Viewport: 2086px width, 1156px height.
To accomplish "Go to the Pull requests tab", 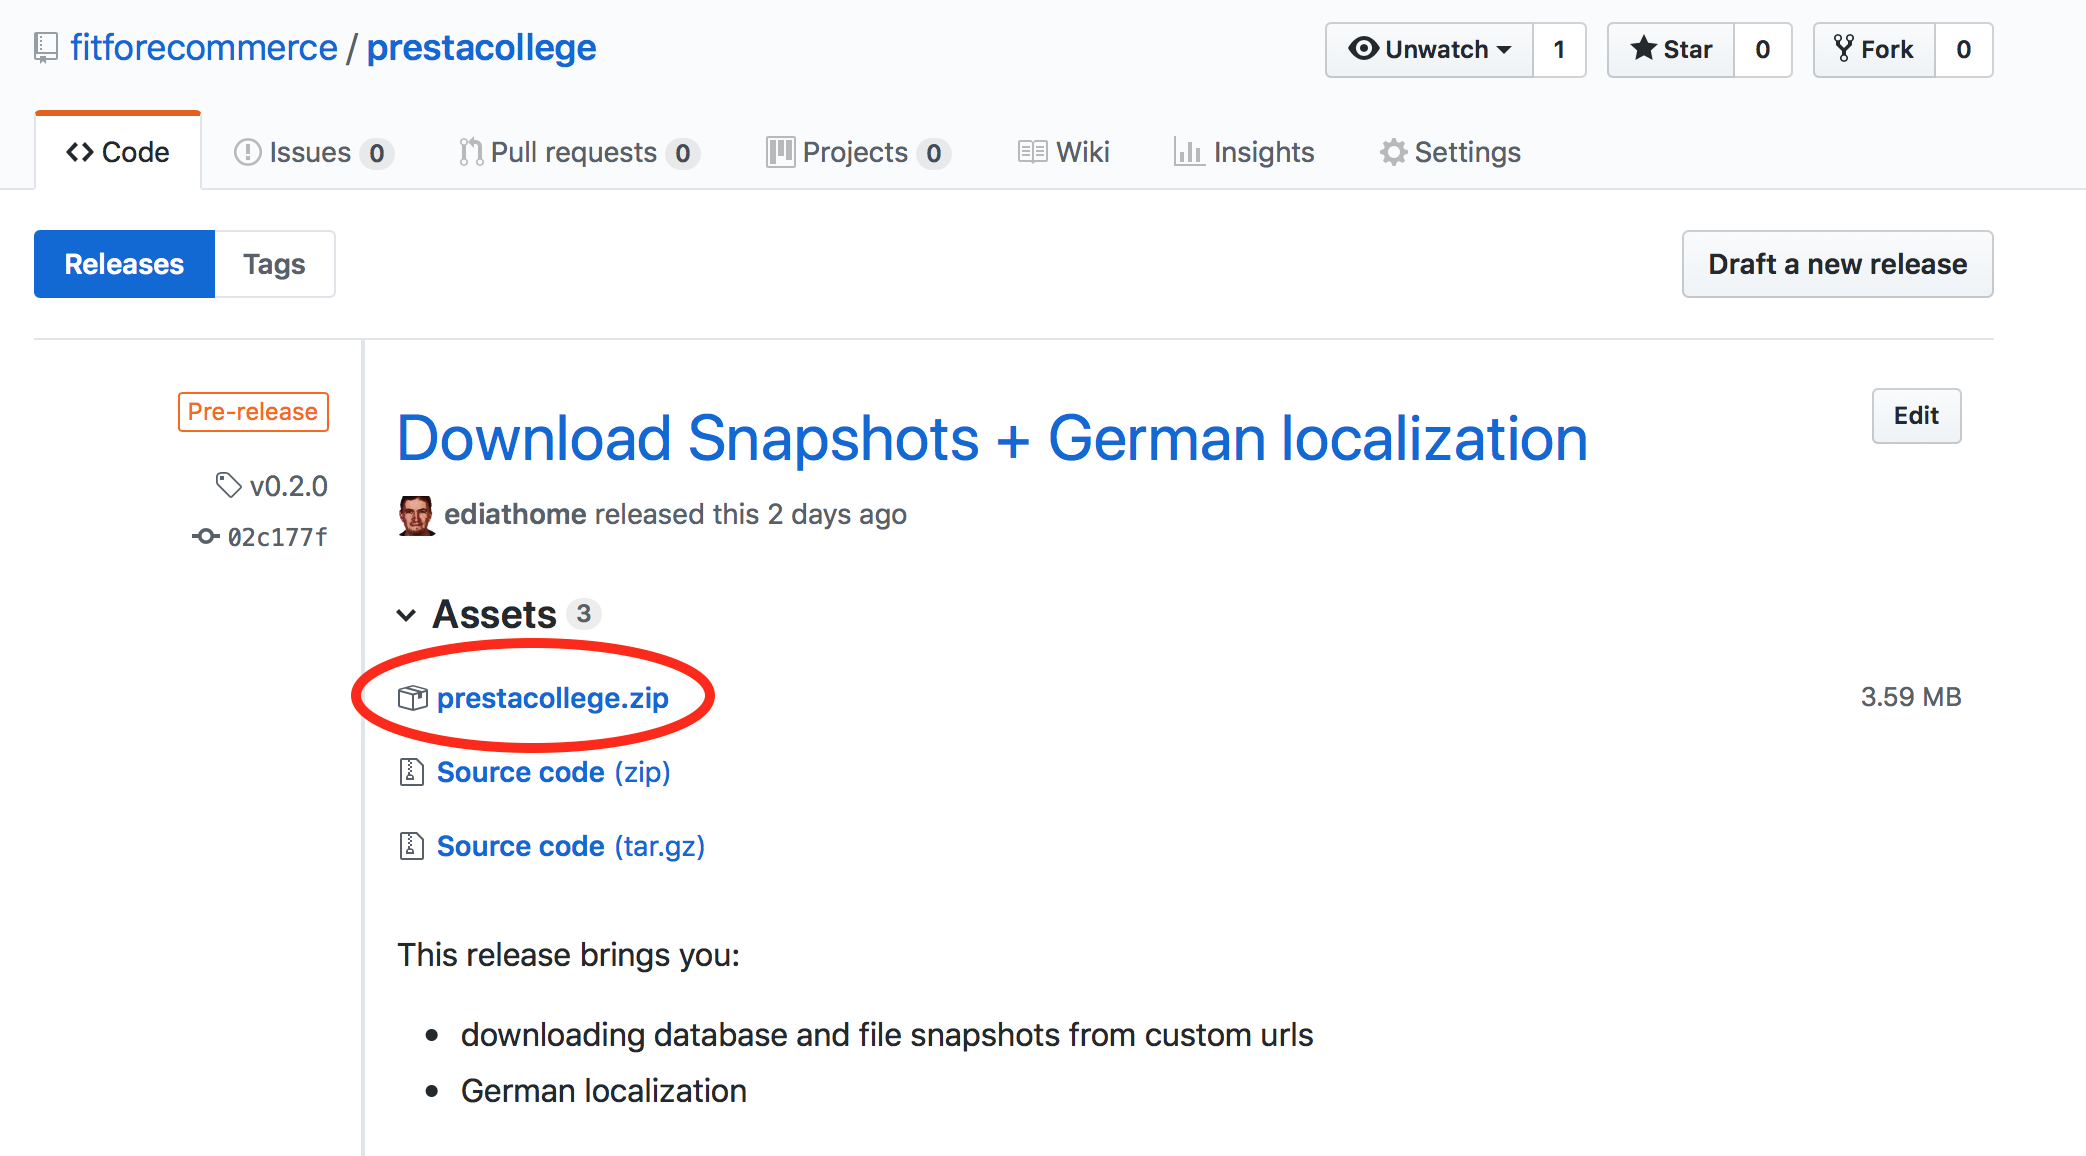I will click(x=579, y=152).
